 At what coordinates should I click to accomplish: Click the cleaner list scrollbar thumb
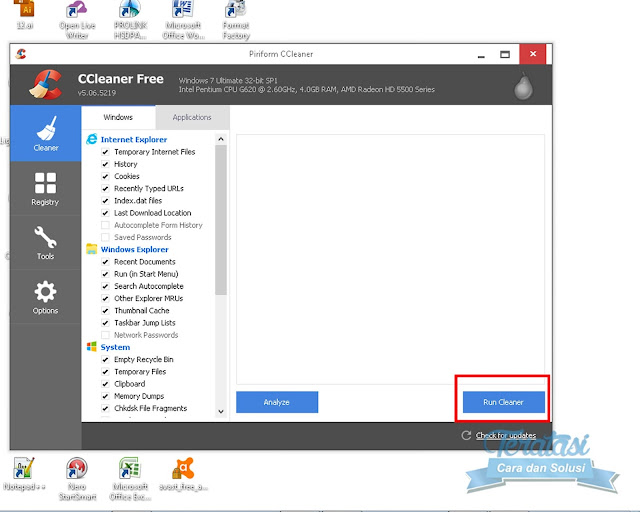point(221,220)
